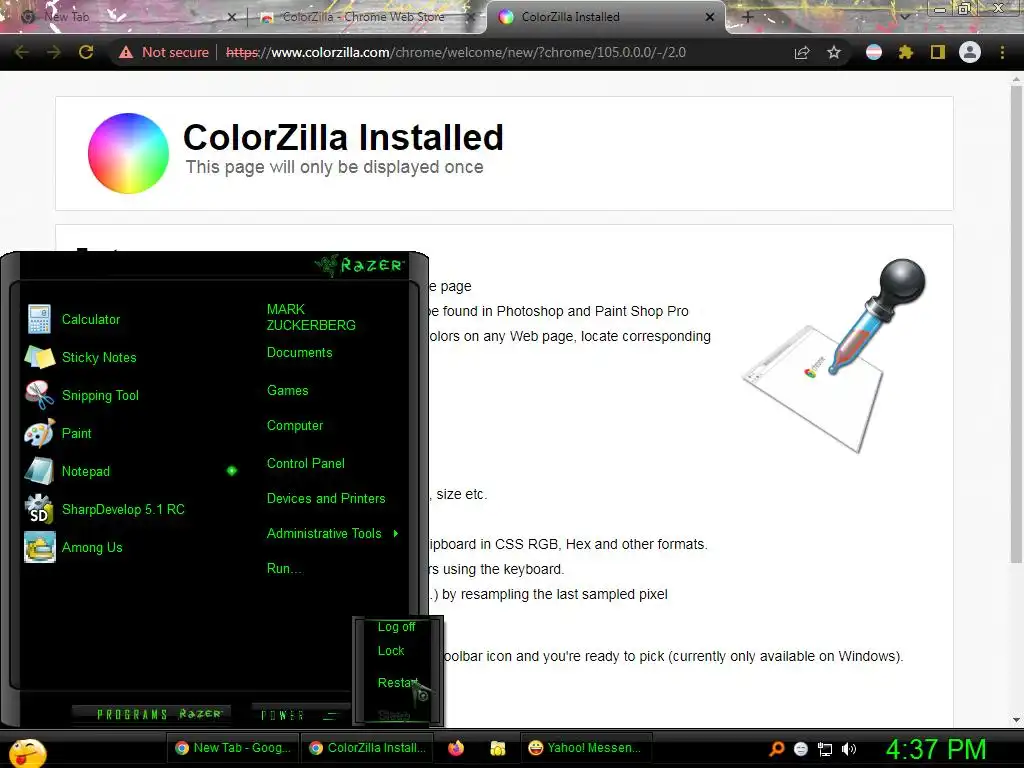Click round white tray icon

pos(801,749)
